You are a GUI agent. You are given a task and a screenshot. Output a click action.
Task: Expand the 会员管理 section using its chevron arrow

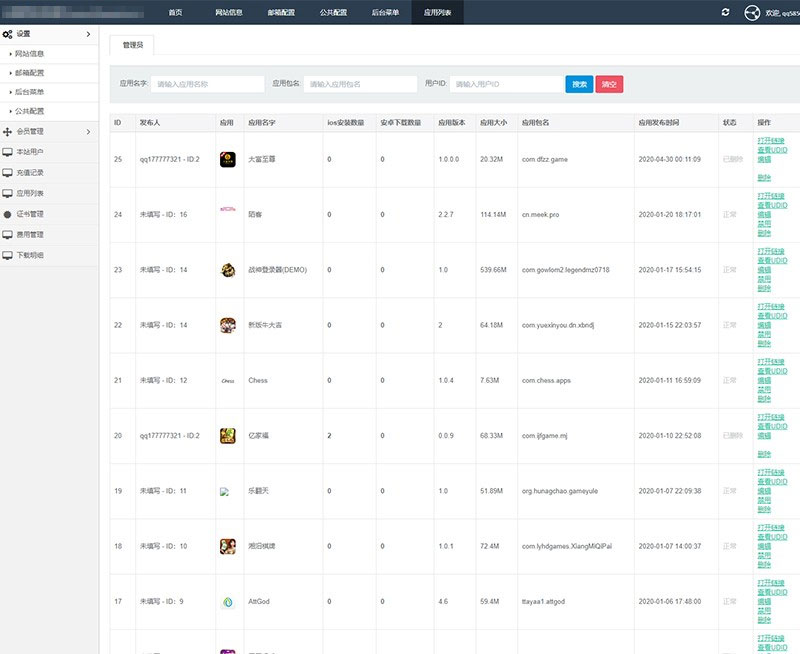pyautogui.click(x=88, y=131)
